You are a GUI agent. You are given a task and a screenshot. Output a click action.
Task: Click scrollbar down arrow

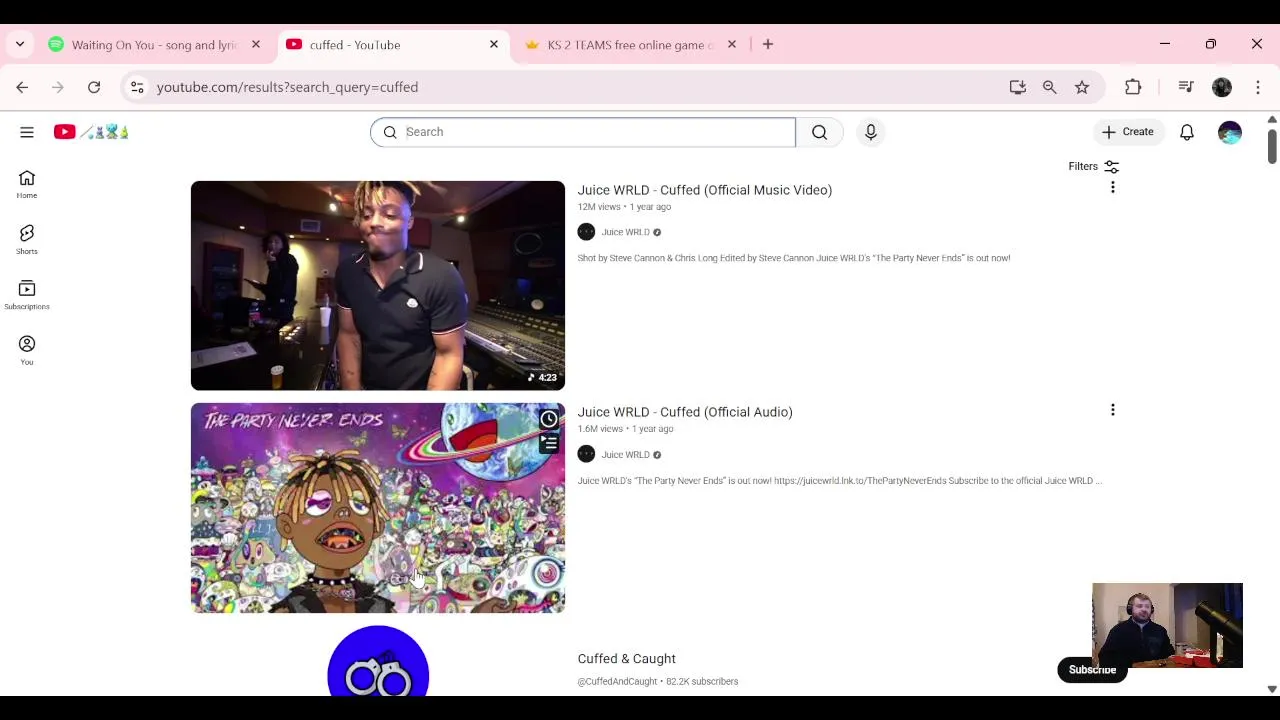coord(1272,689)
